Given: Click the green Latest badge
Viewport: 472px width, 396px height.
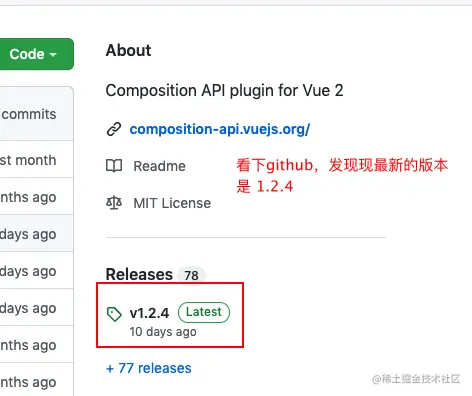Looking at the screenshot, I should 204,312.
